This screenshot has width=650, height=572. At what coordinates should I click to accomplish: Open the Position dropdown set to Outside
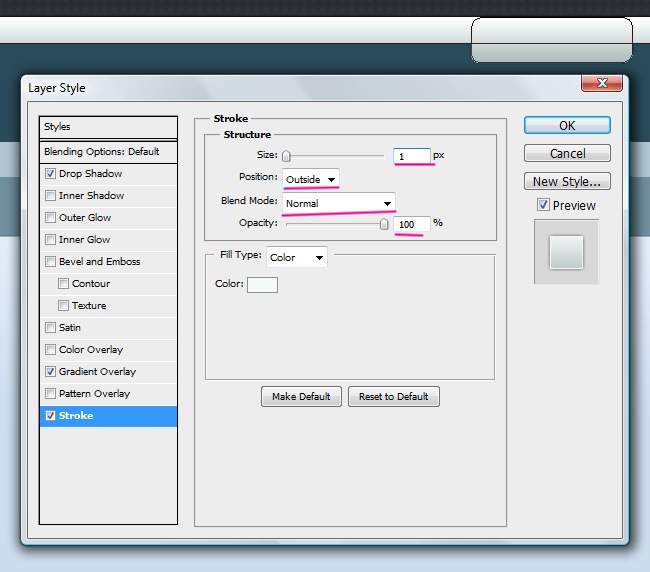pos(310,179)
